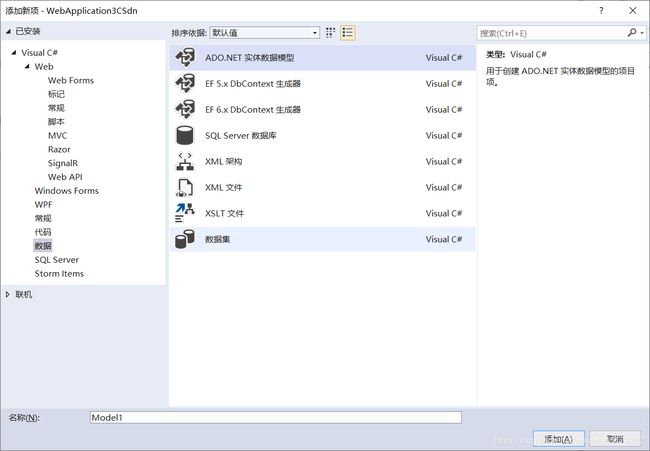Select Web API in the tree
The image size is (650, 451).
click(65, 177)
